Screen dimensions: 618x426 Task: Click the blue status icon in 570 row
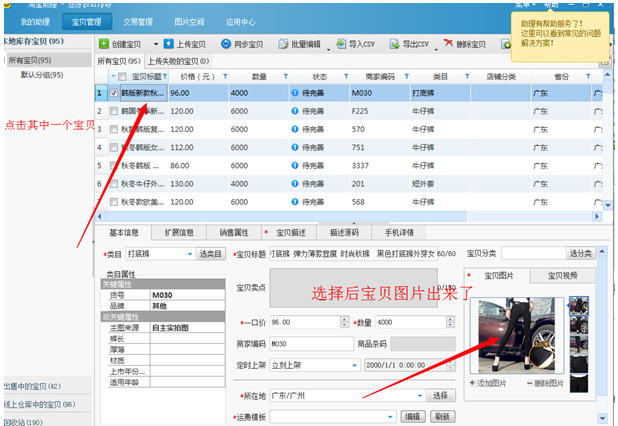coord(295,129)
